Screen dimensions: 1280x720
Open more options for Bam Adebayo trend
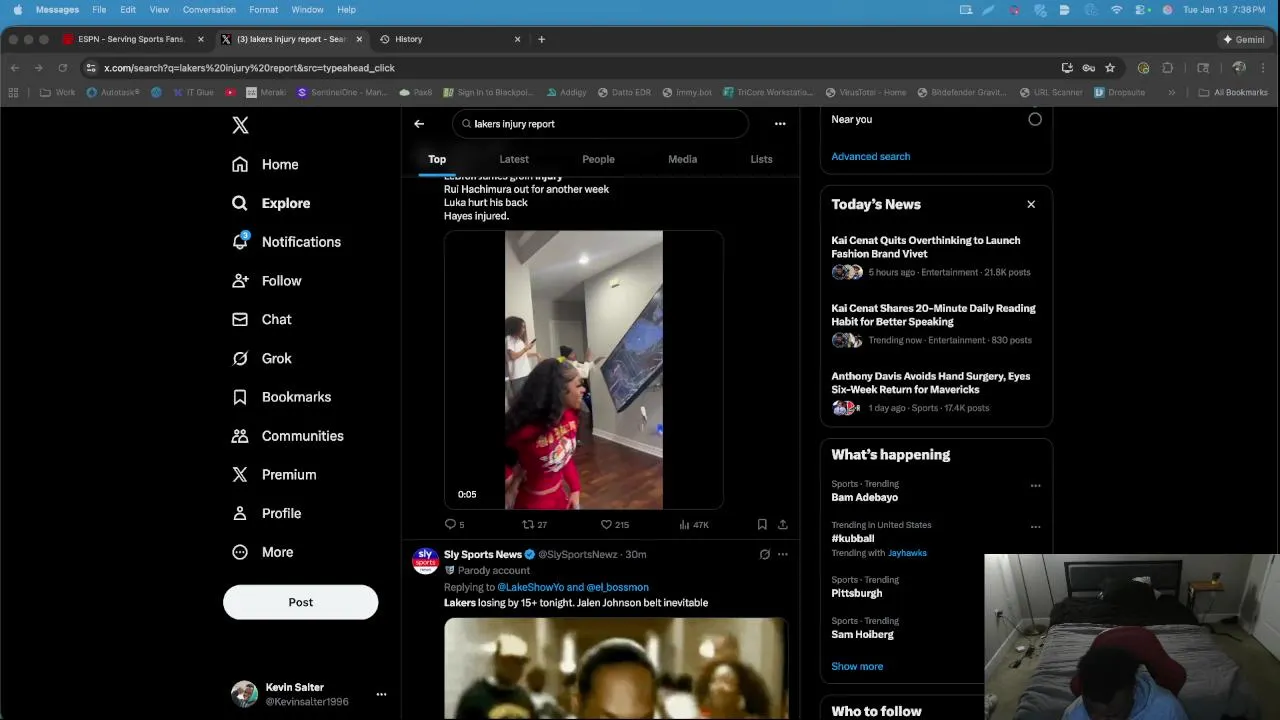pos(1036,486)
